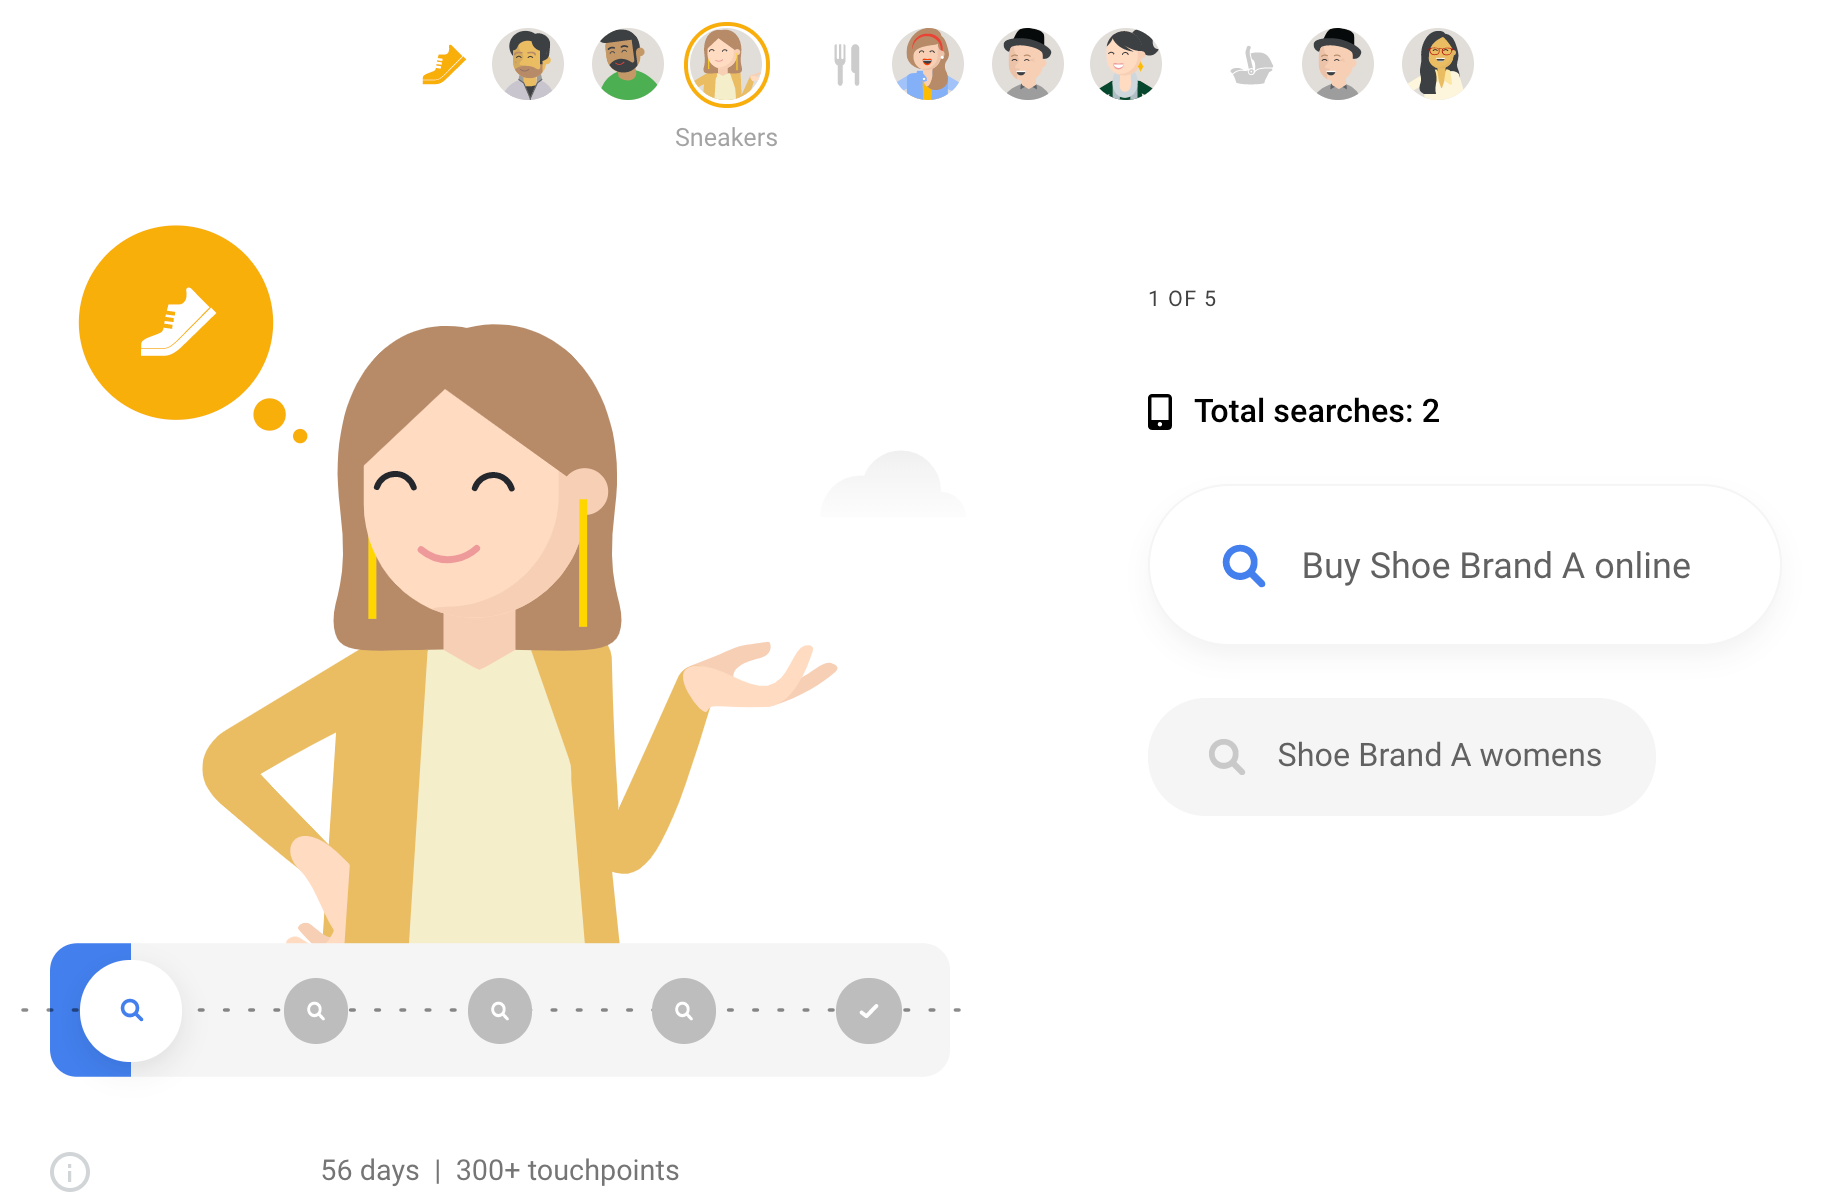
Task: Open the fork and knife food category
Action: (847, 65)
